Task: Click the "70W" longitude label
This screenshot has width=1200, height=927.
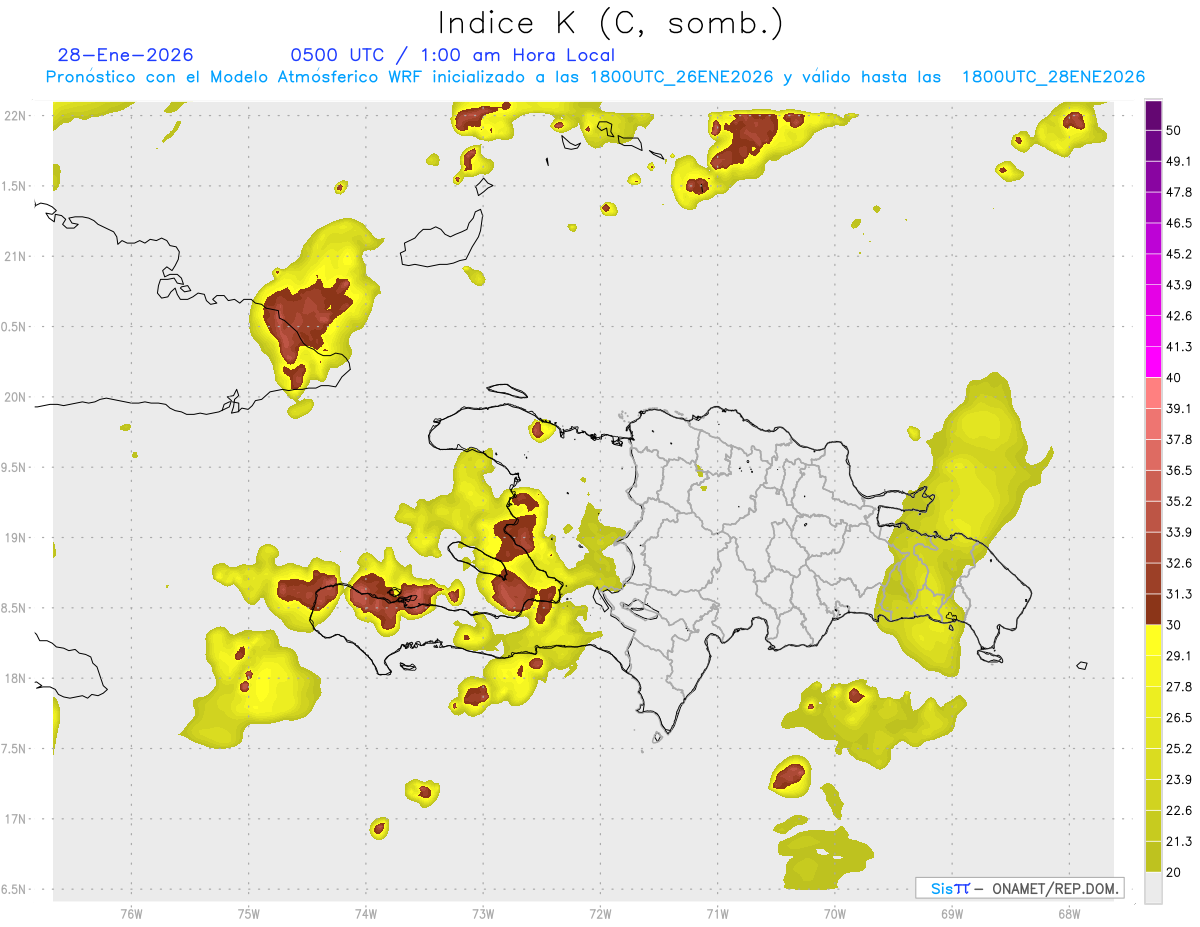Action: (834, 914)
